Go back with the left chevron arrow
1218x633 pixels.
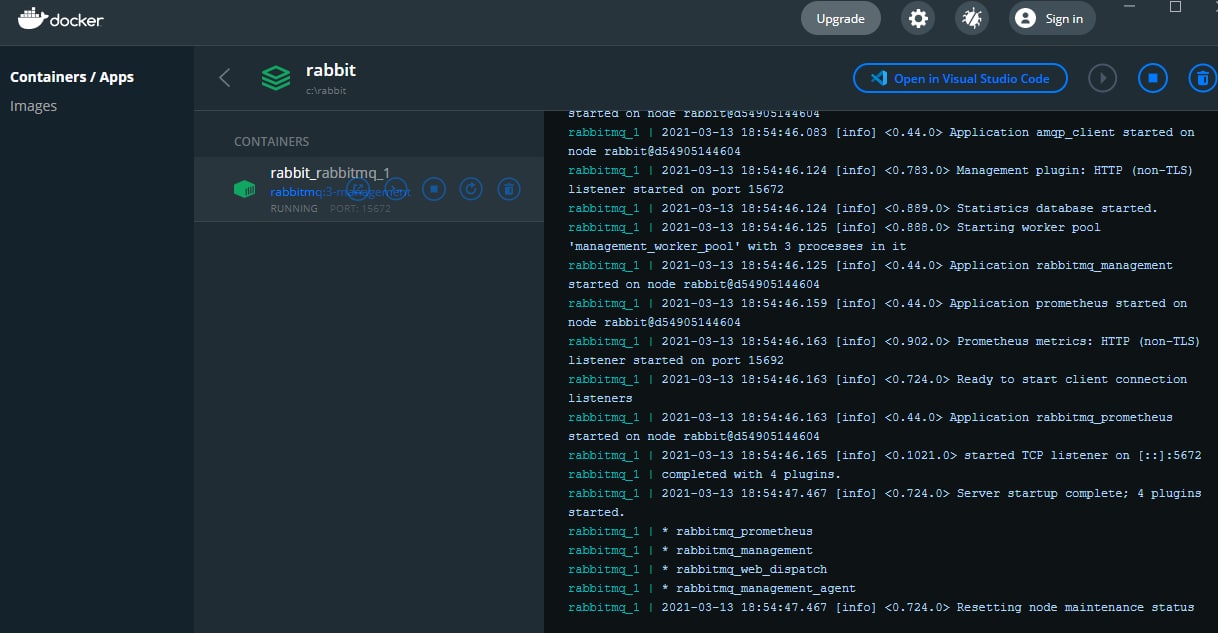click(225, 78)
